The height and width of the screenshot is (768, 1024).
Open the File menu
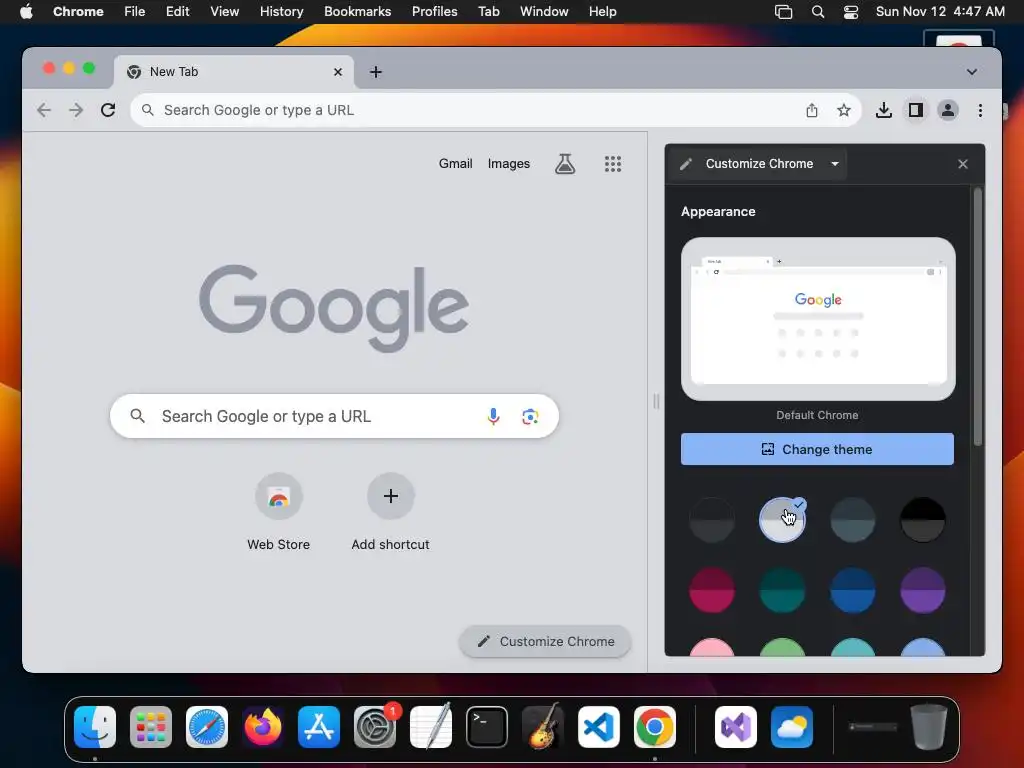(x=135, y=12)
